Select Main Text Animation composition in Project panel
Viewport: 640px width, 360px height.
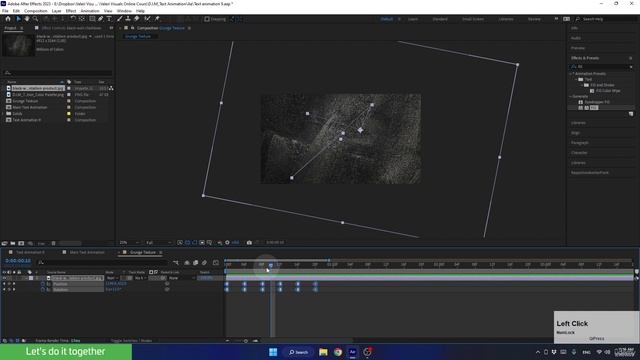[30, 107]
